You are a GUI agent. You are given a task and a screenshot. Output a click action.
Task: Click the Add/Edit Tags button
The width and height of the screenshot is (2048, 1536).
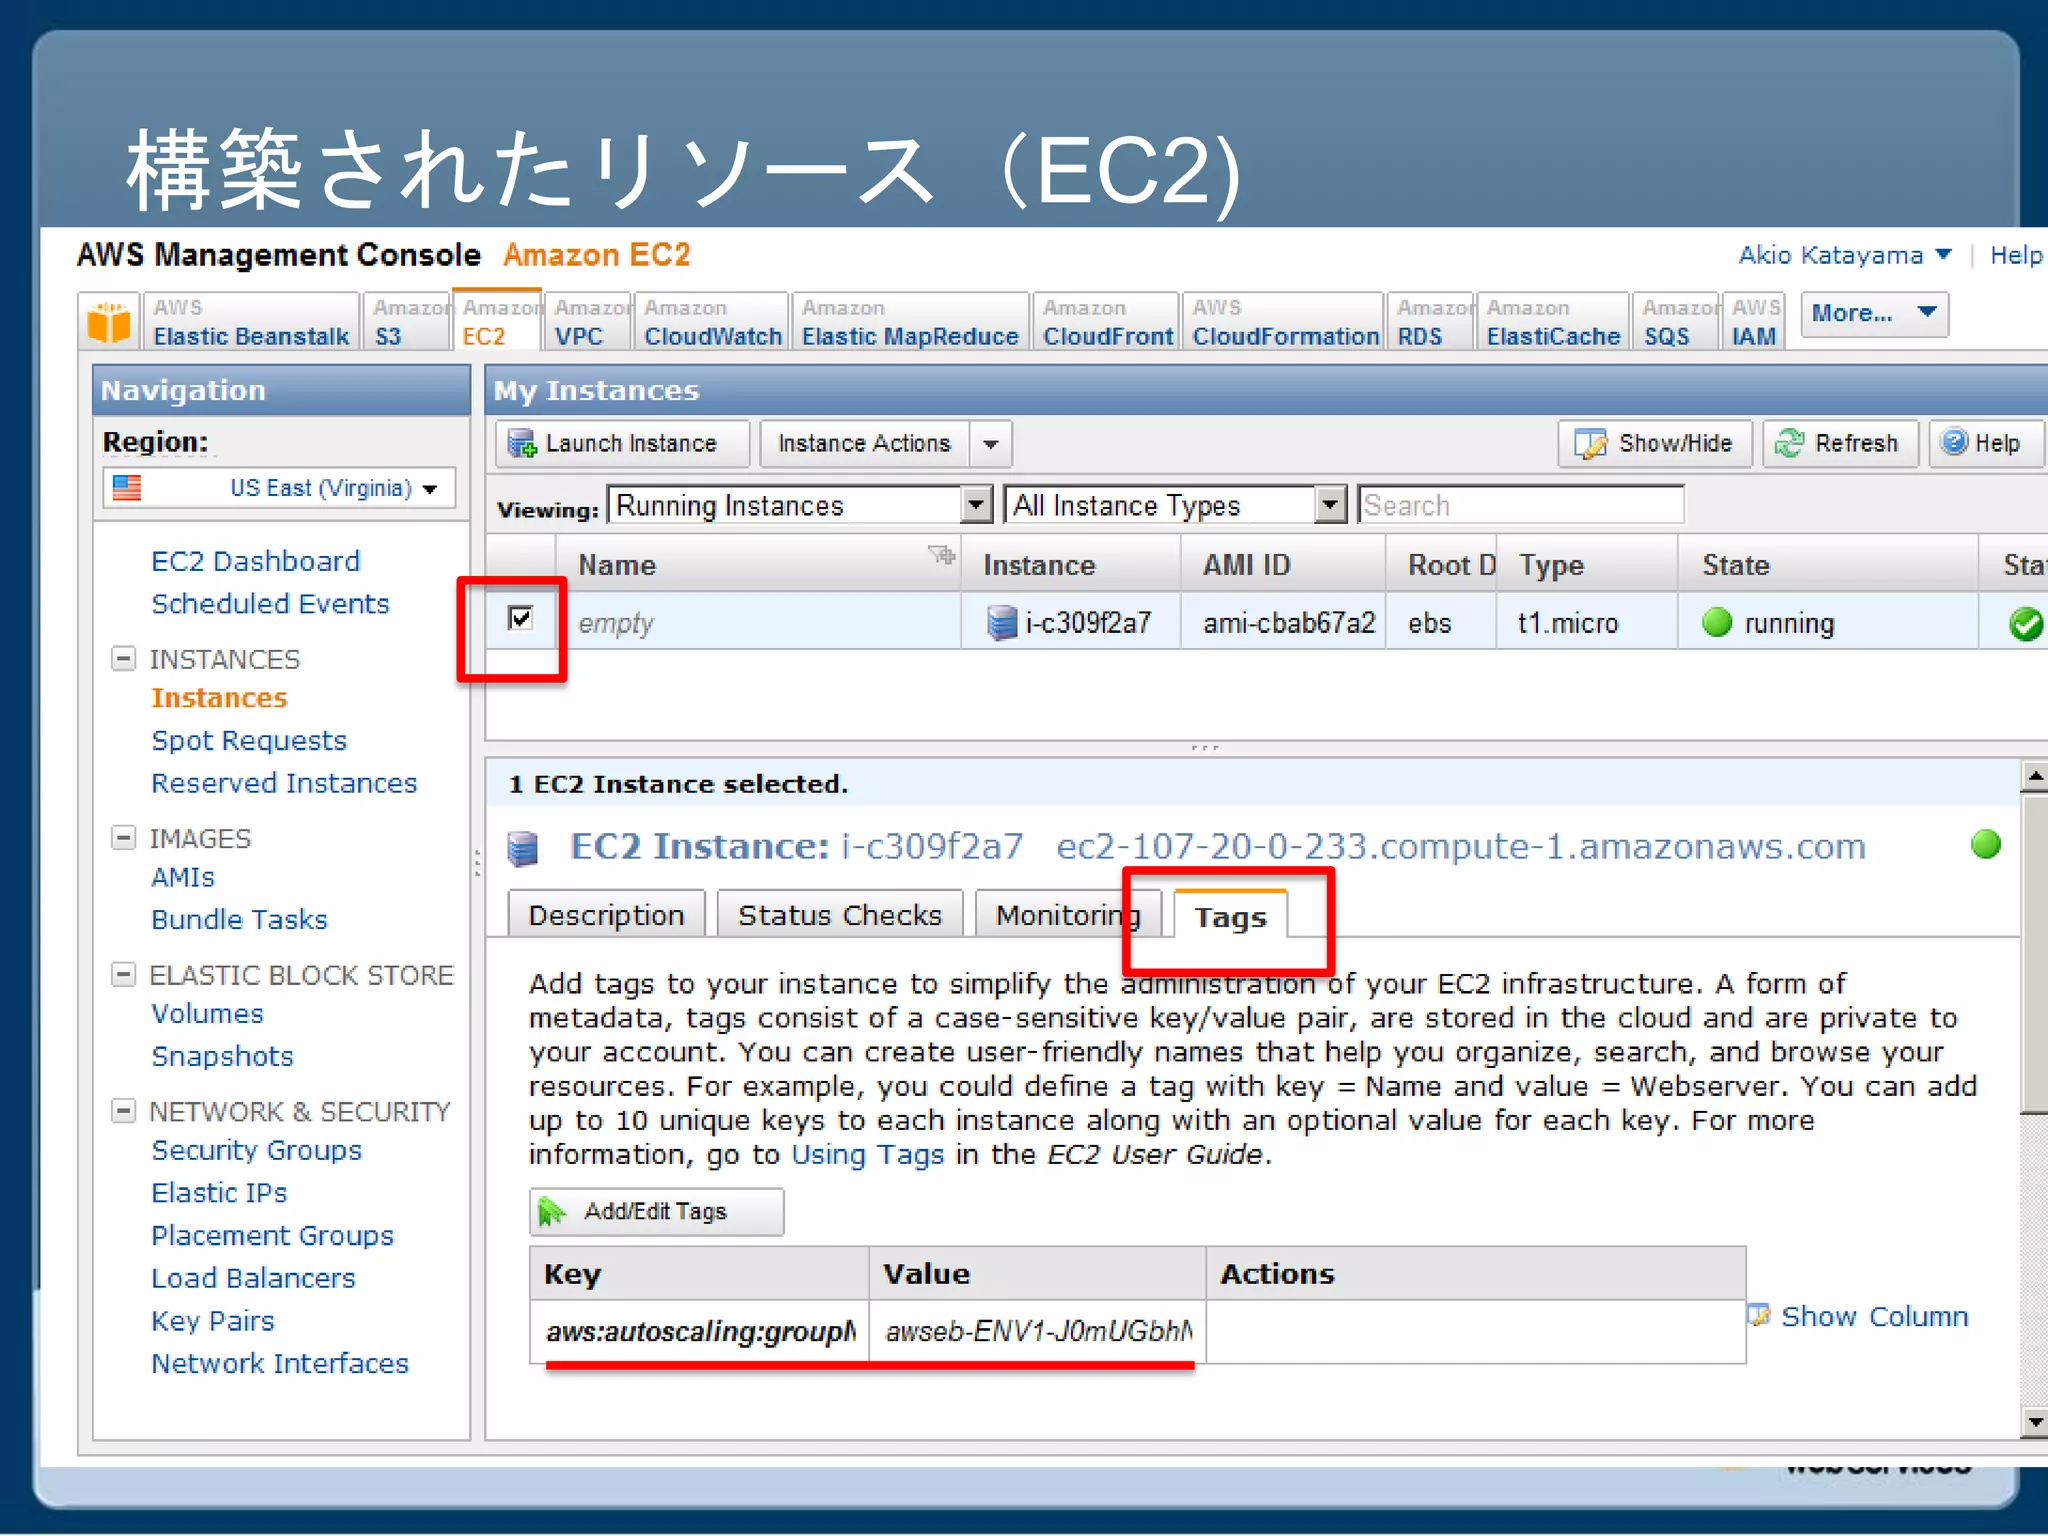tap(656, 1211)
